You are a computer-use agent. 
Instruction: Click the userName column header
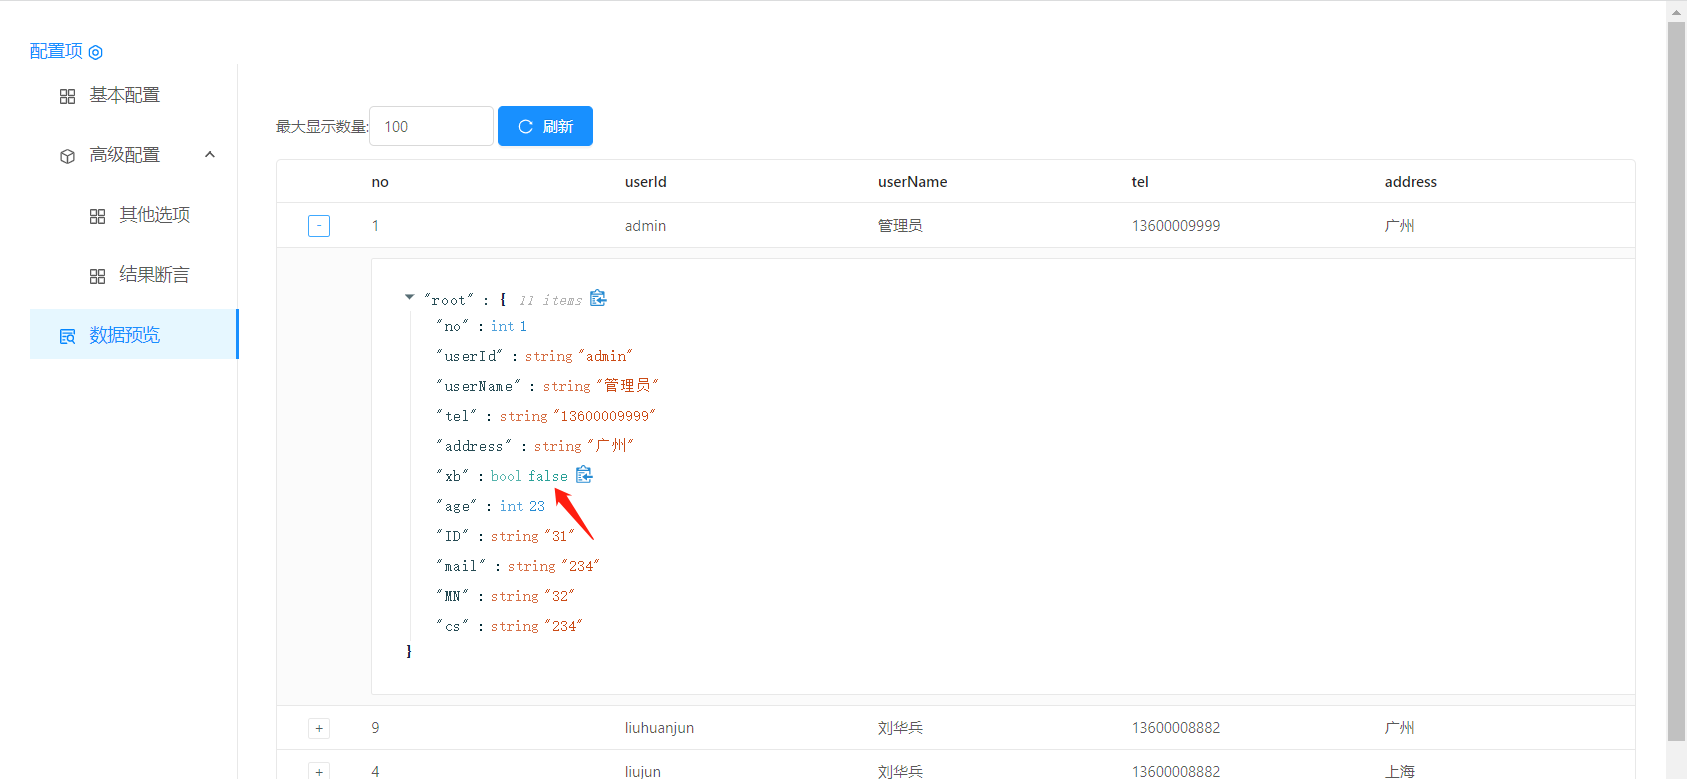point(912,182)
